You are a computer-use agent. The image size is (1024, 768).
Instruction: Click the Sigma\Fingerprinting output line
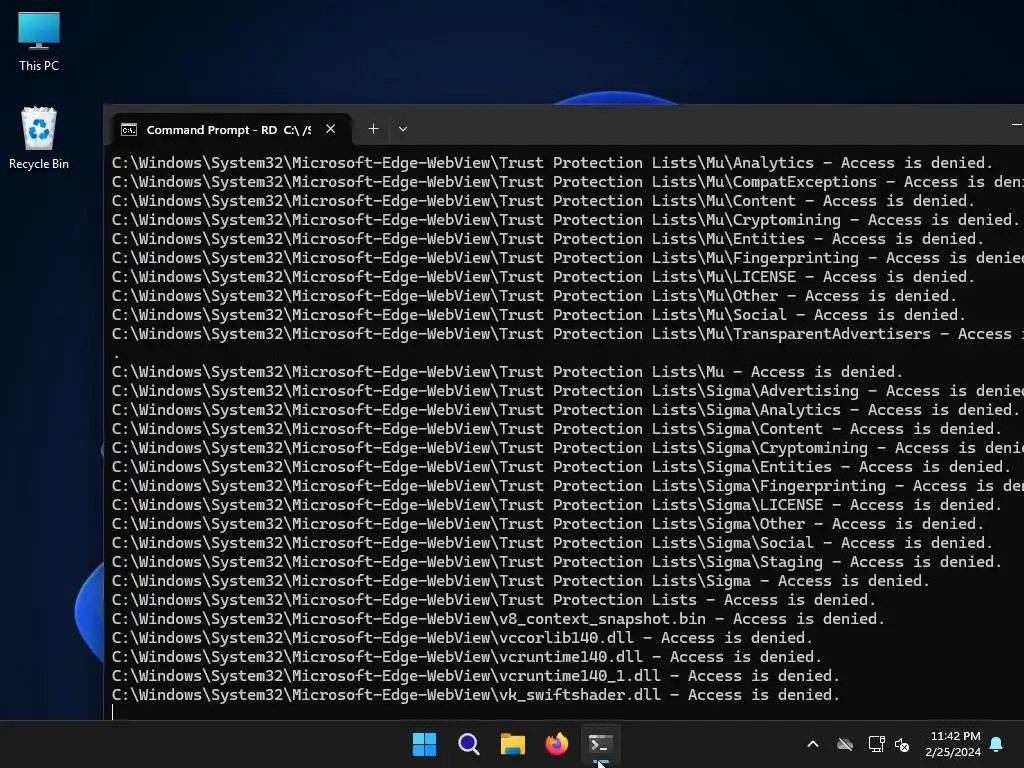coord(568,486)
